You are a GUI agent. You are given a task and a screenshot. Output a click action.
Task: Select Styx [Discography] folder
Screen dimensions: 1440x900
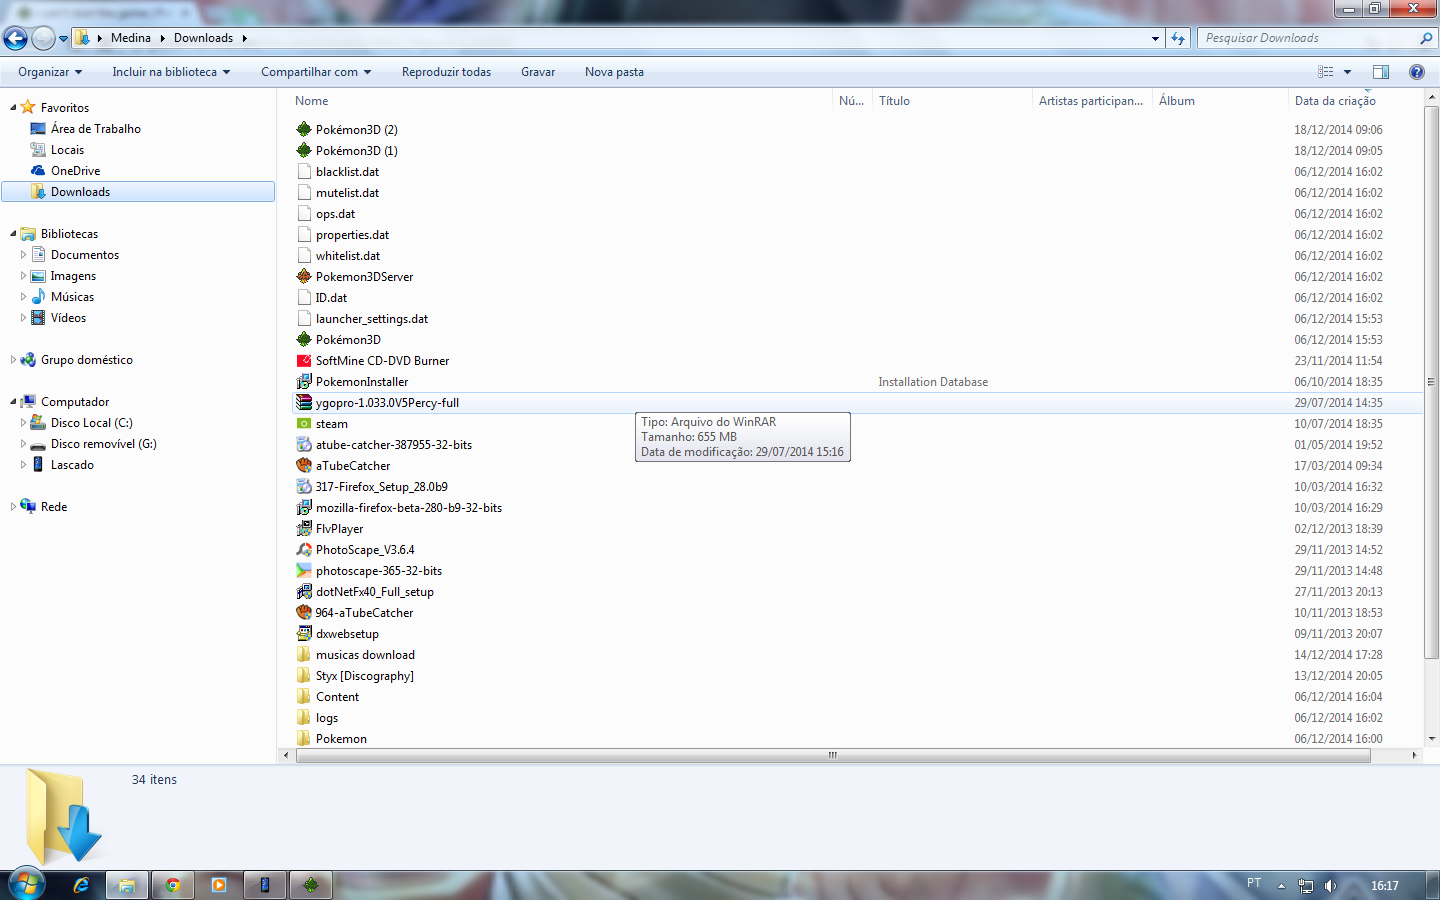tap(364, 676)
